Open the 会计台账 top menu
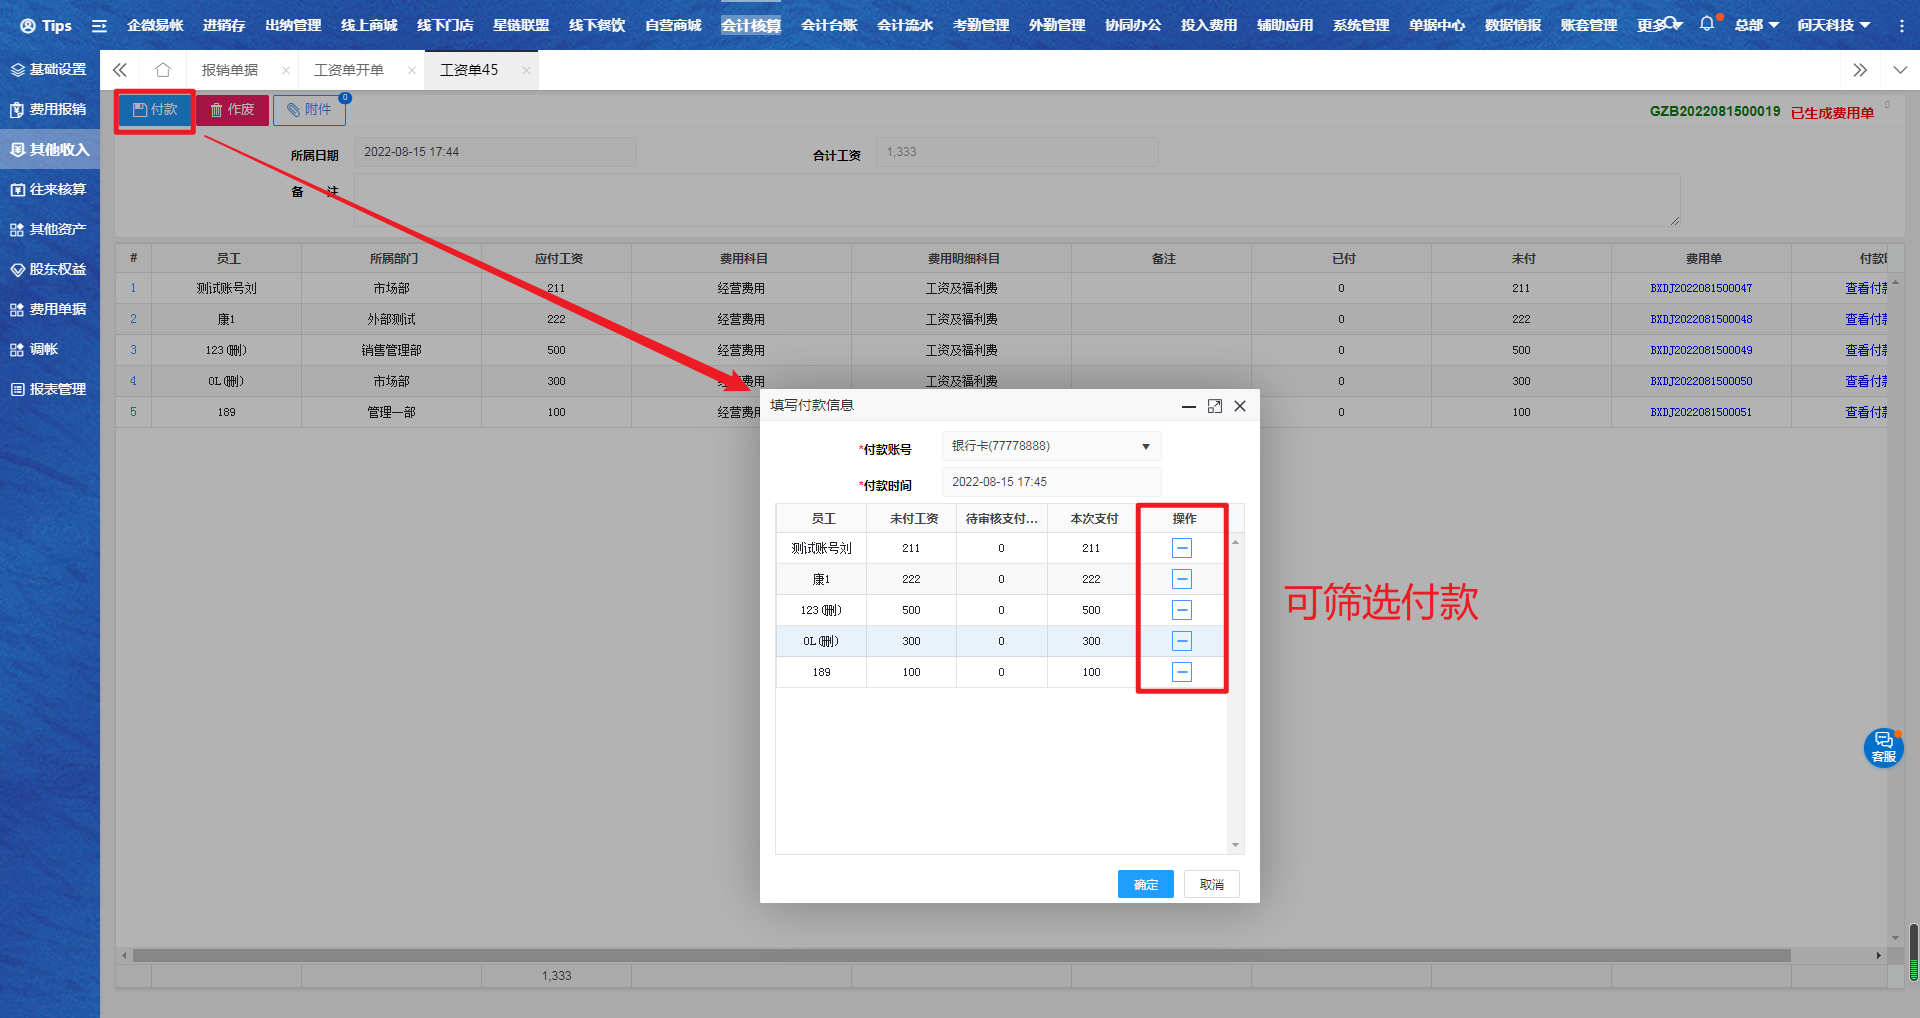Screen dimensions: 1920x1018 coord(828,25)
